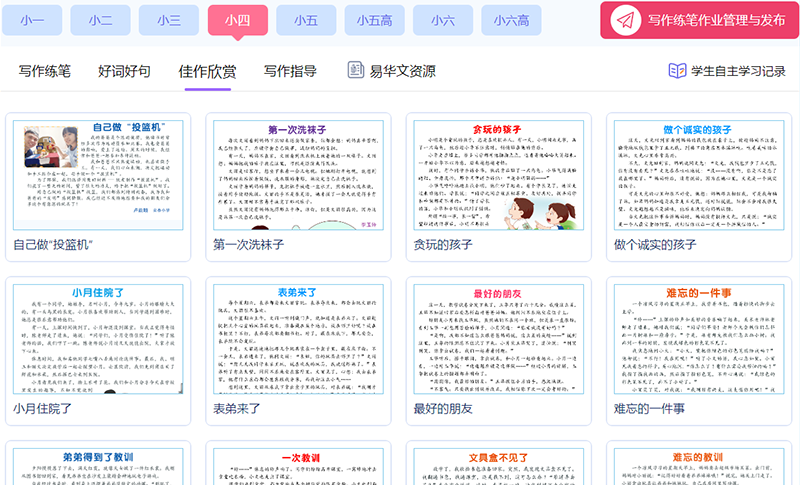
Task: Open the 写作练笔 tab
Action: [45, 71]
